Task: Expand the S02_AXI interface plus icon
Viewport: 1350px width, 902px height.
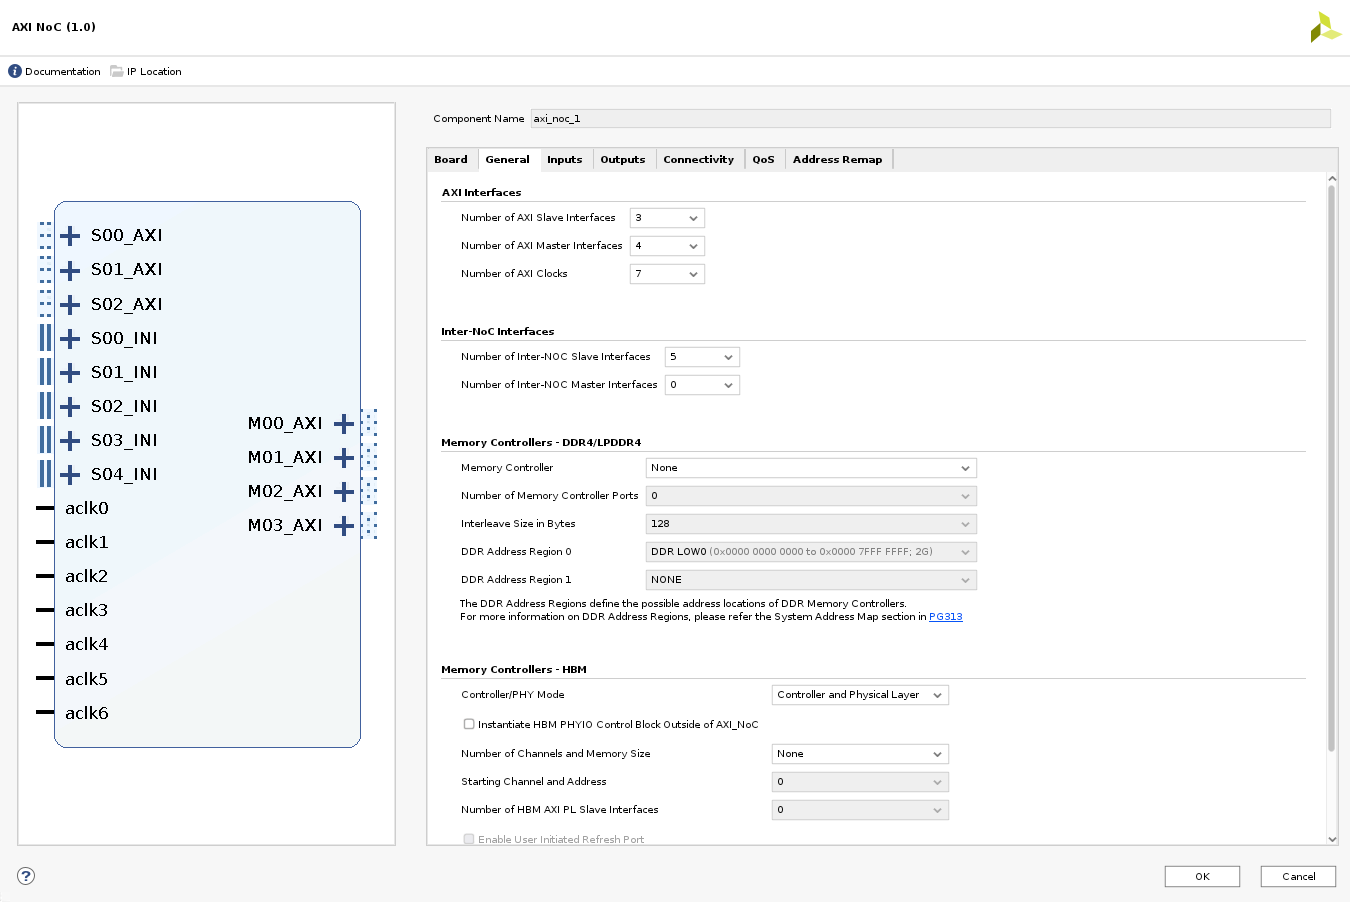Action: click(70, 304)
